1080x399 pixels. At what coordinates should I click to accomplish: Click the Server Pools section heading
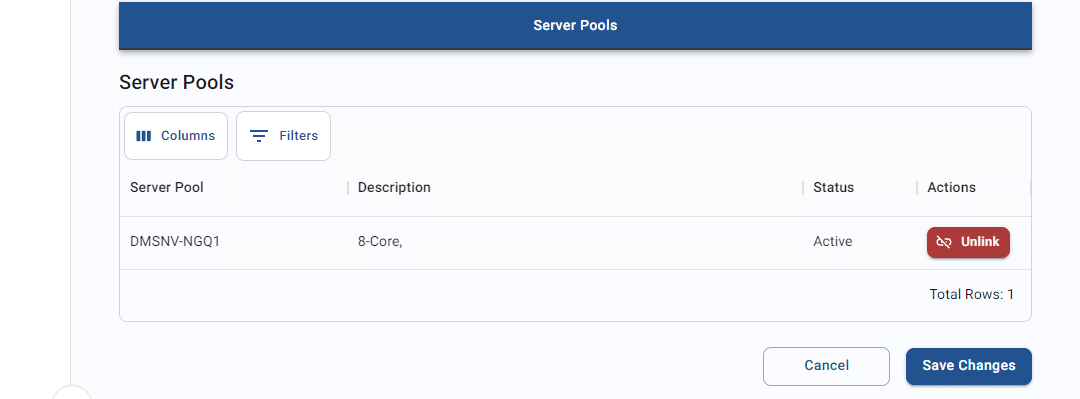coord(176,83)
